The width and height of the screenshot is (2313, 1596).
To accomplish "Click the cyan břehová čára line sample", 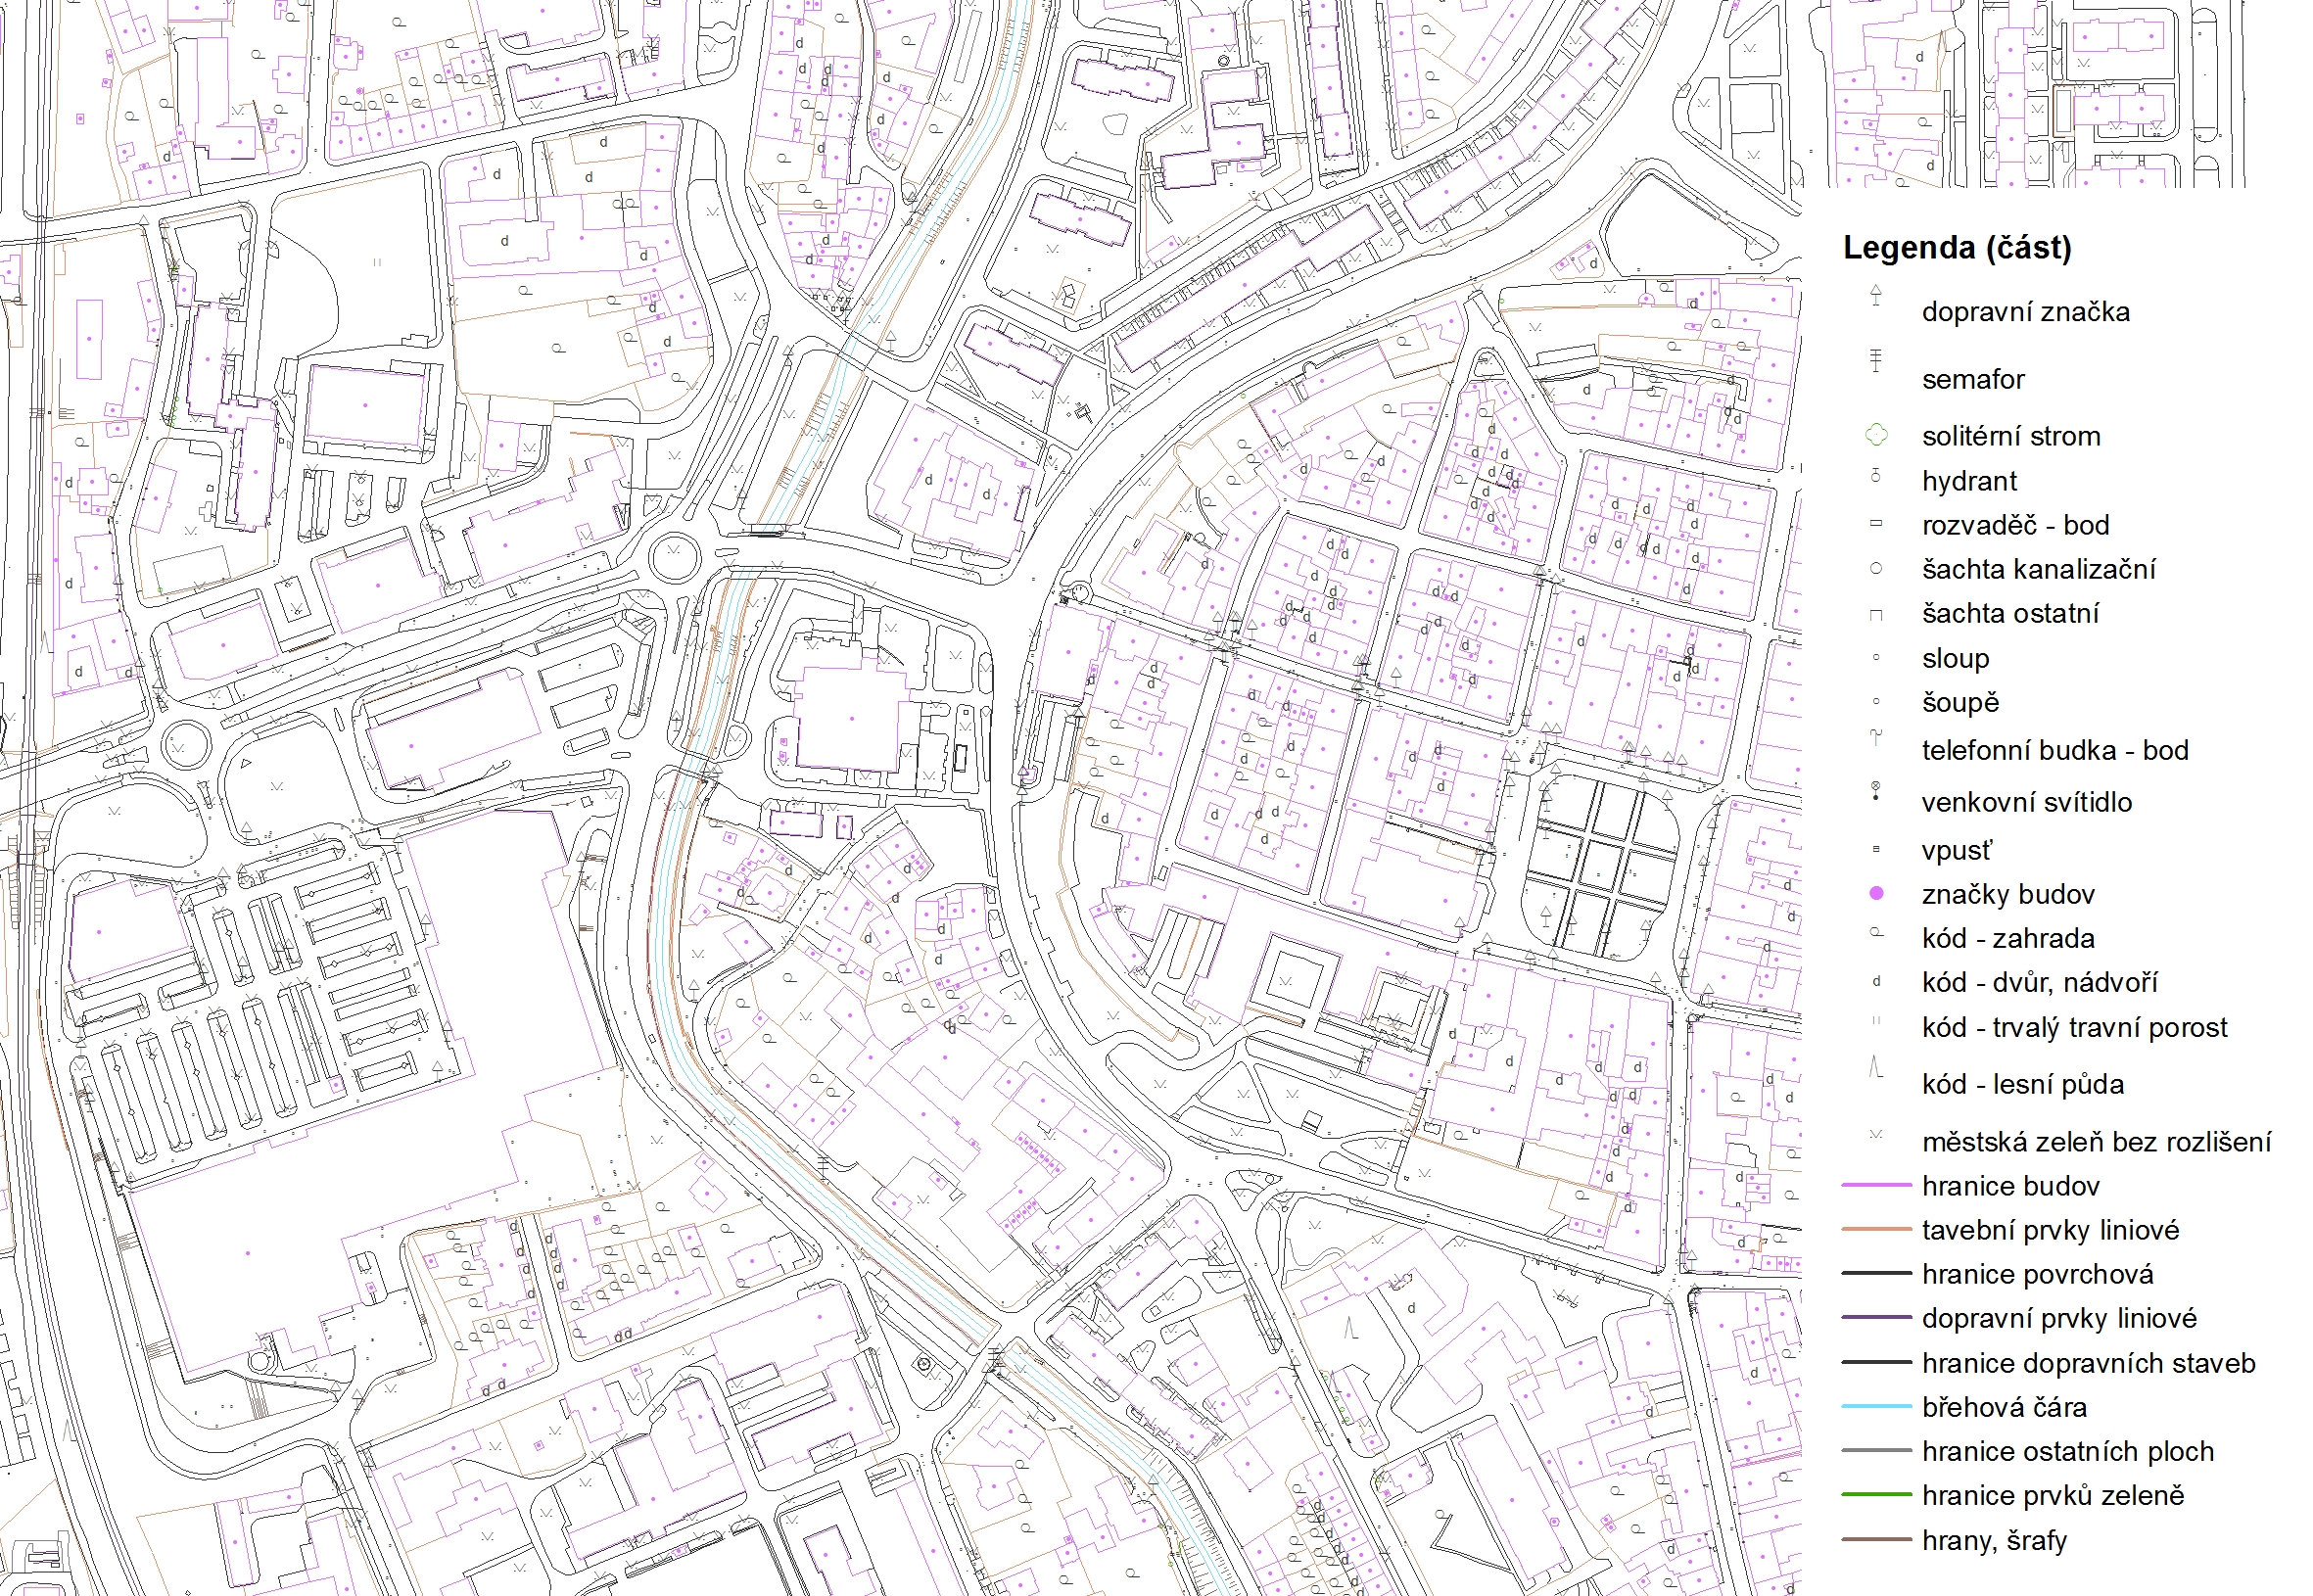I will click(x=1876, y=1406).
